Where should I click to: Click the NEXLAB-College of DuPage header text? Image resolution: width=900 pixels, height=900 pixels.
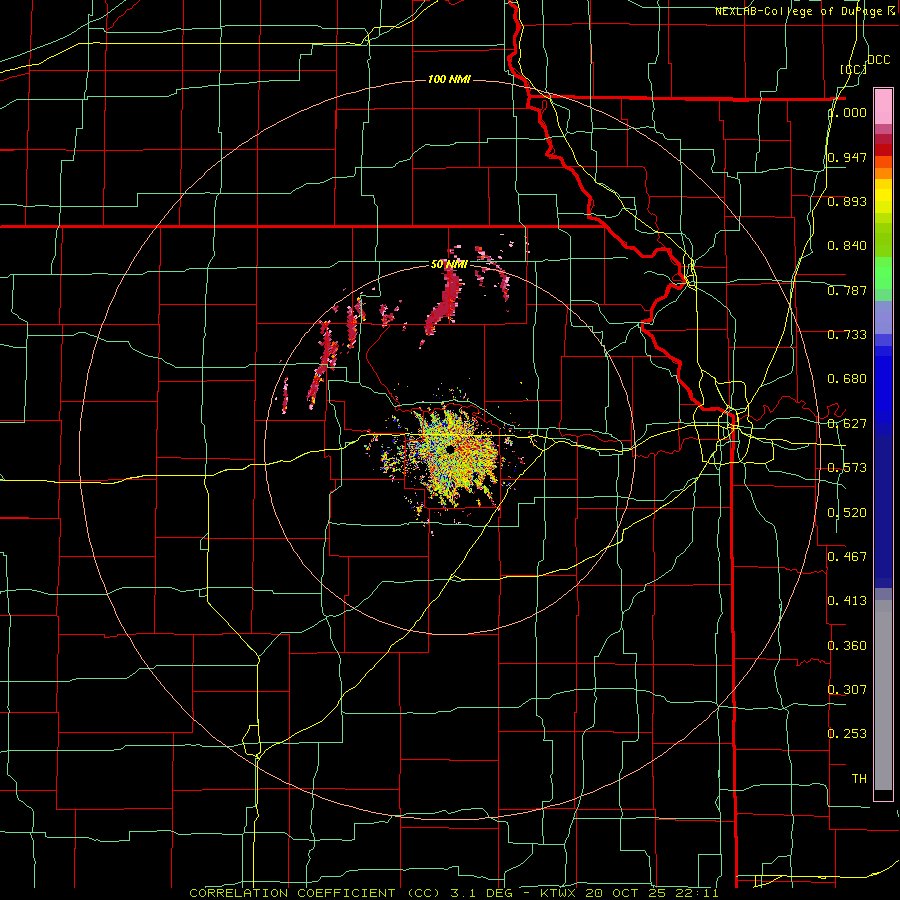(805, 11)
